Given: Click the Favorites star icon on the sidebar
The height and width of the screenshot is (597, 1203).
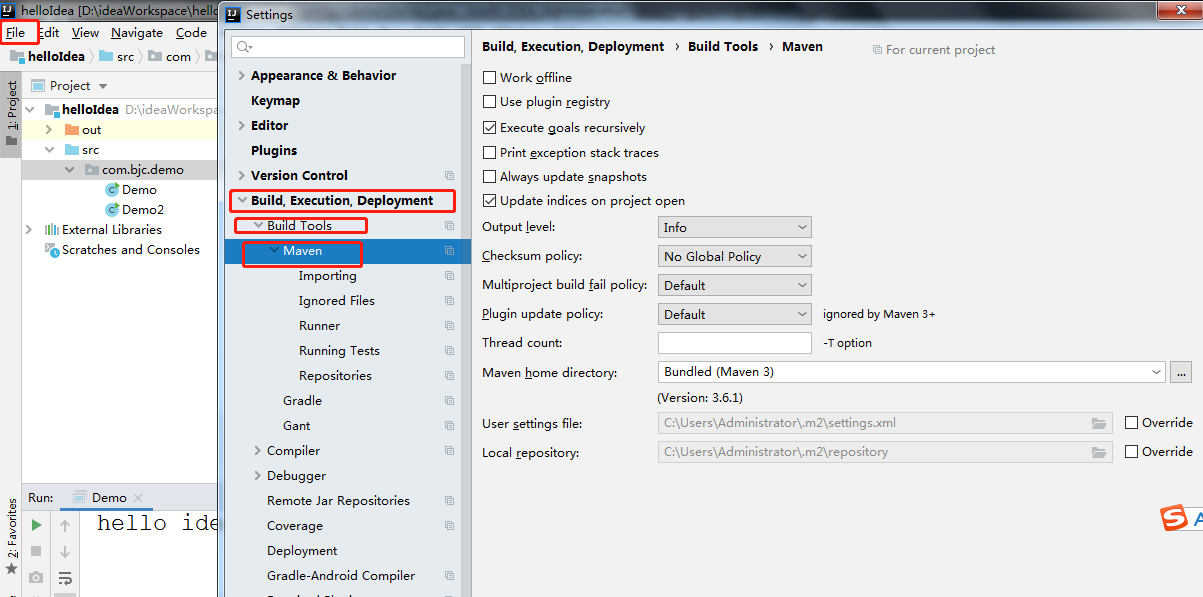Looking at the screenshot, I should click(11, 569).
